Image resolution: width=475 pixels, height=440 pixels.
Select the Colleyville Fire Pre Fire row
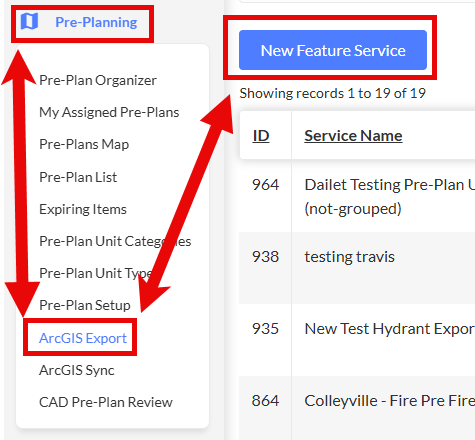point(357,408)
